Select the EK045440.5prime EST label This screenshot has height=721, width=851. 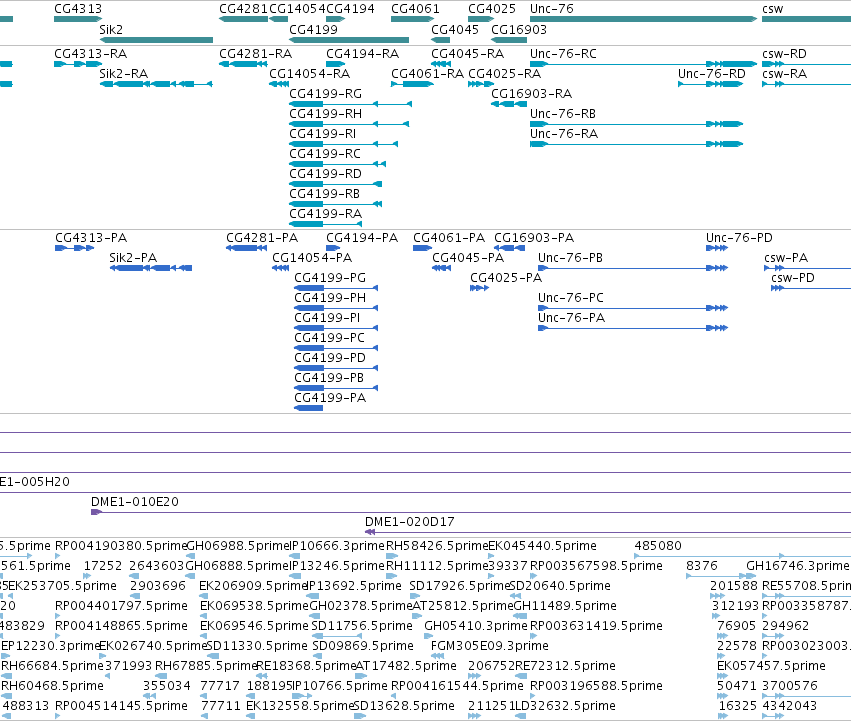tap(542, 546)
